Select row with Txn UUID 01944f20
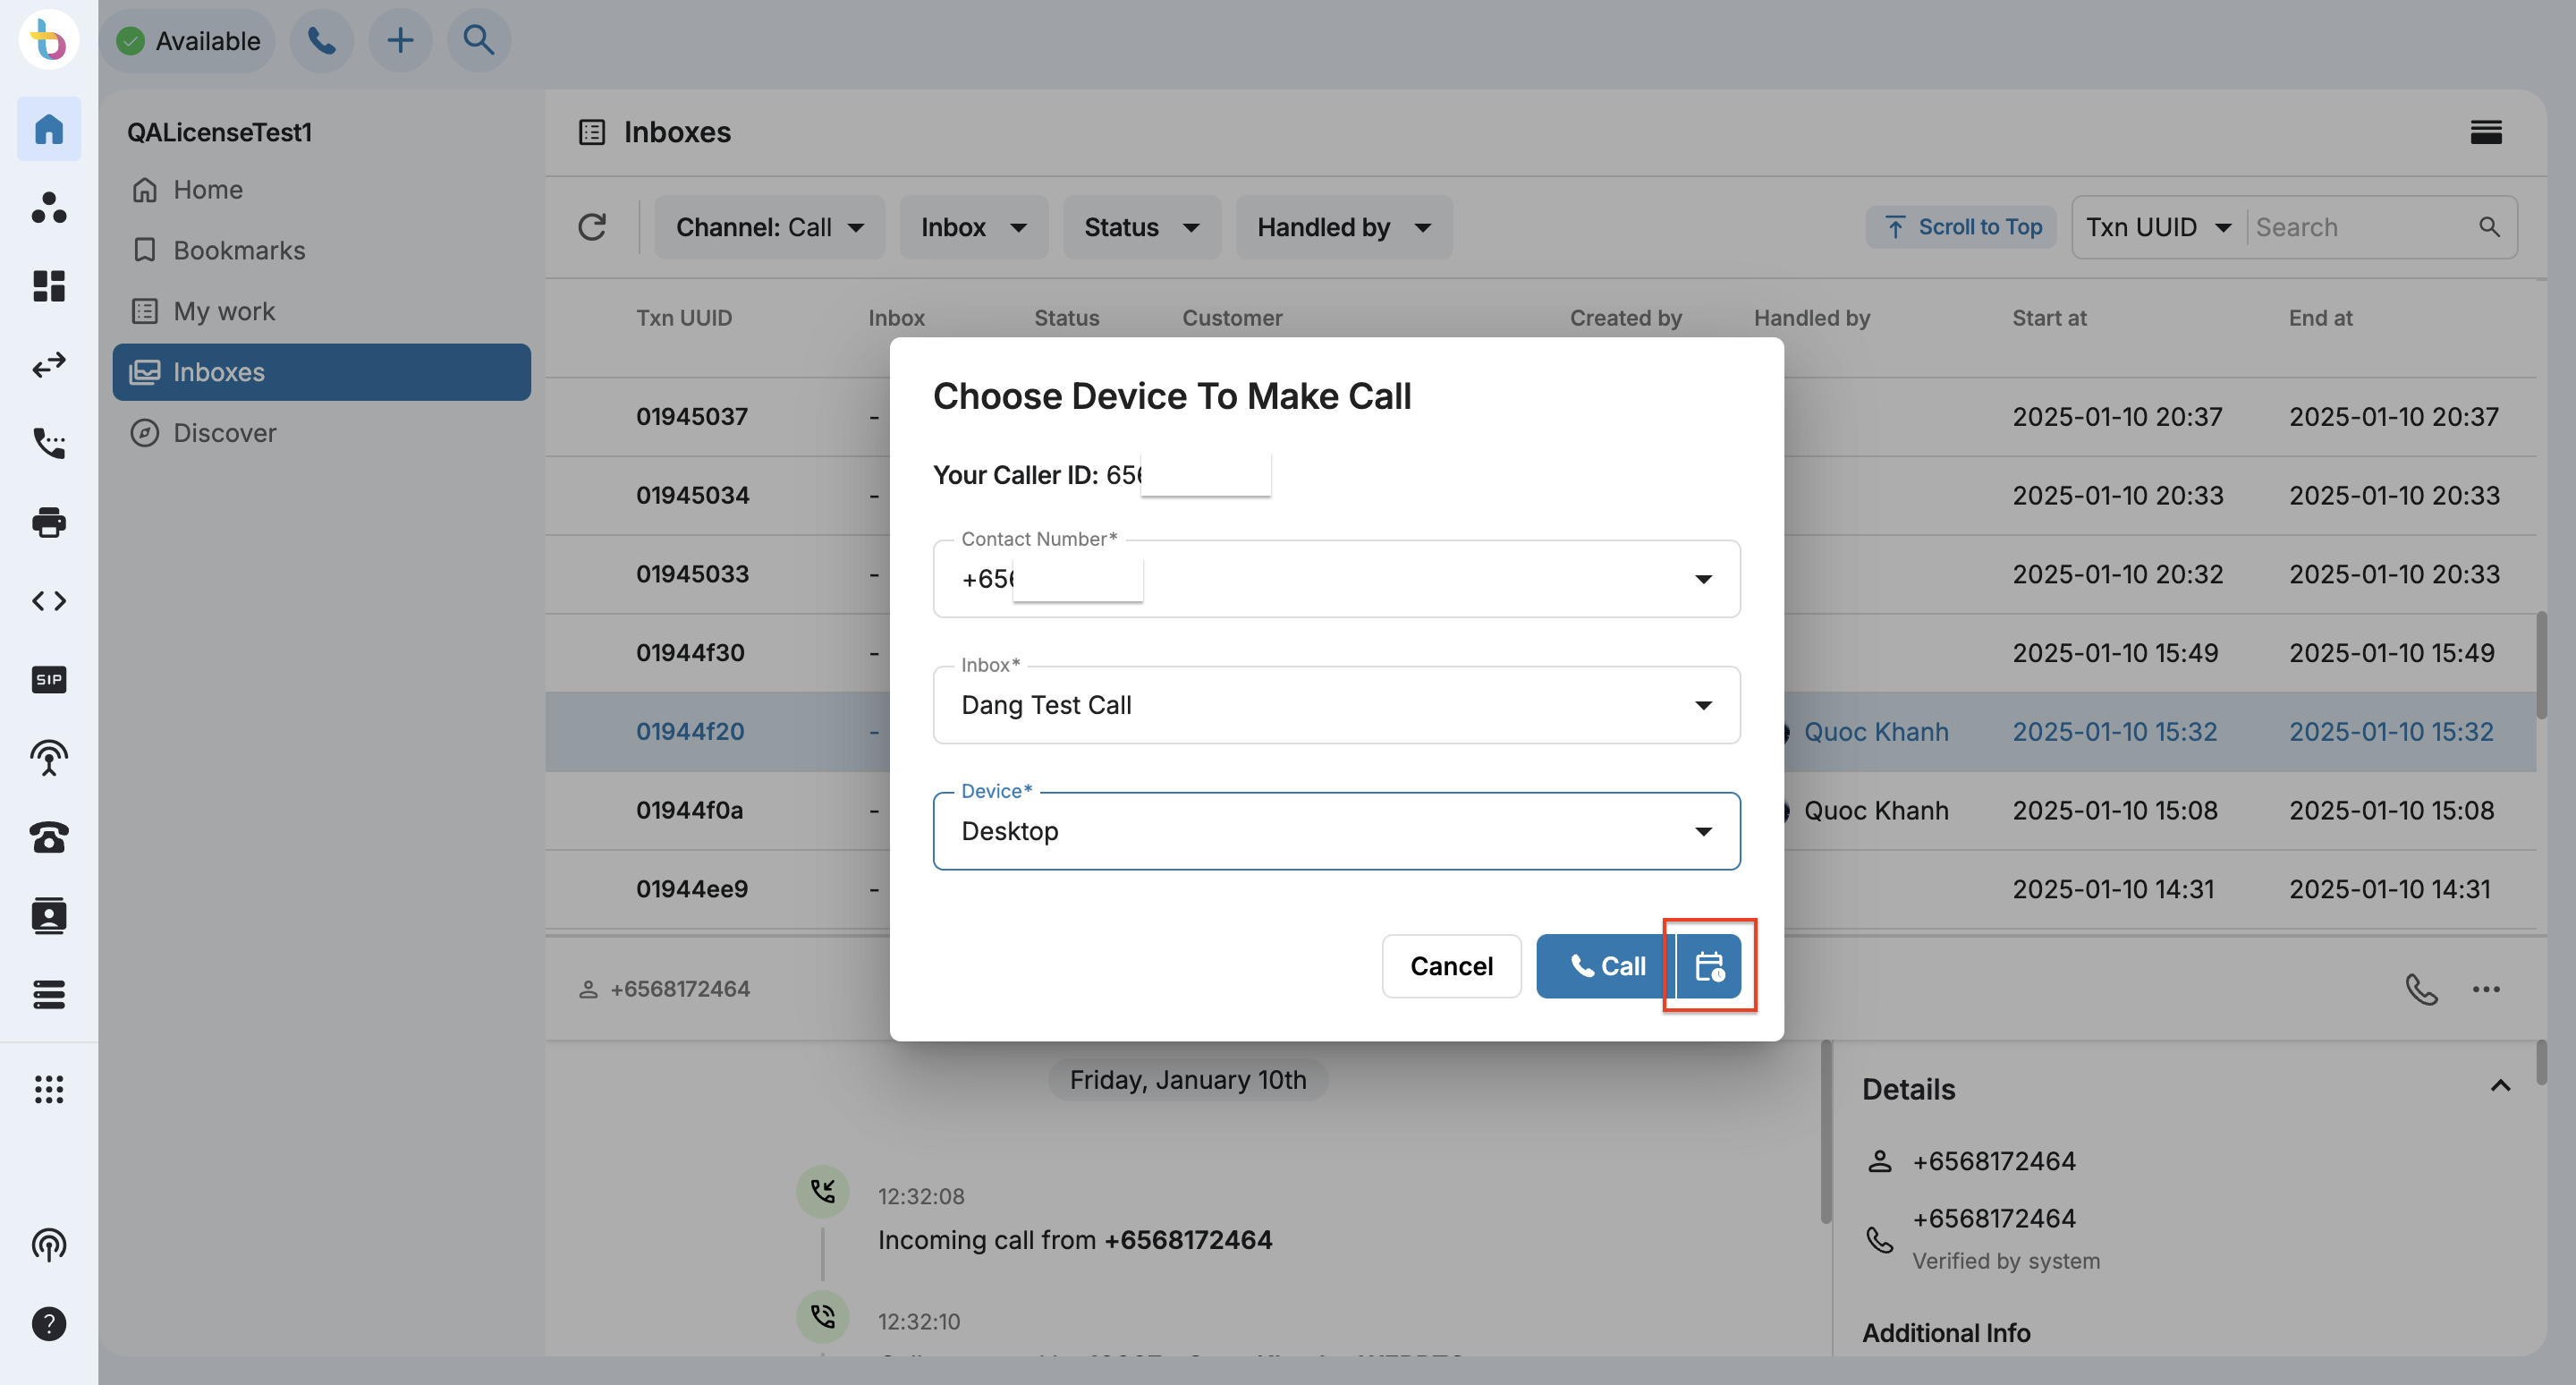The height and width of the screenshot is (1385, 2576). 1541,731
